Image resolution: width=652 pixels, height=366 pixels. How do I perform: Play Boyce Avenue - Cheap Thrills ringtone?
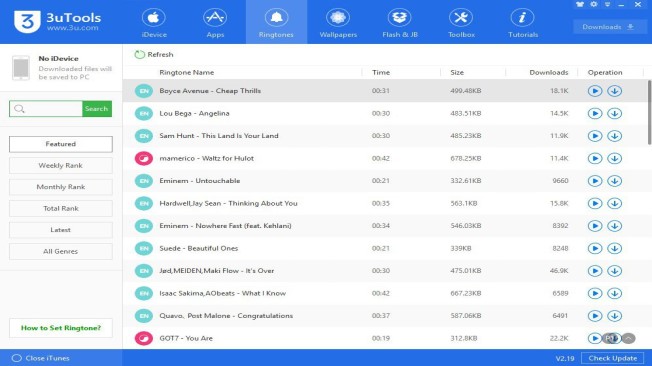click(595, 91)
